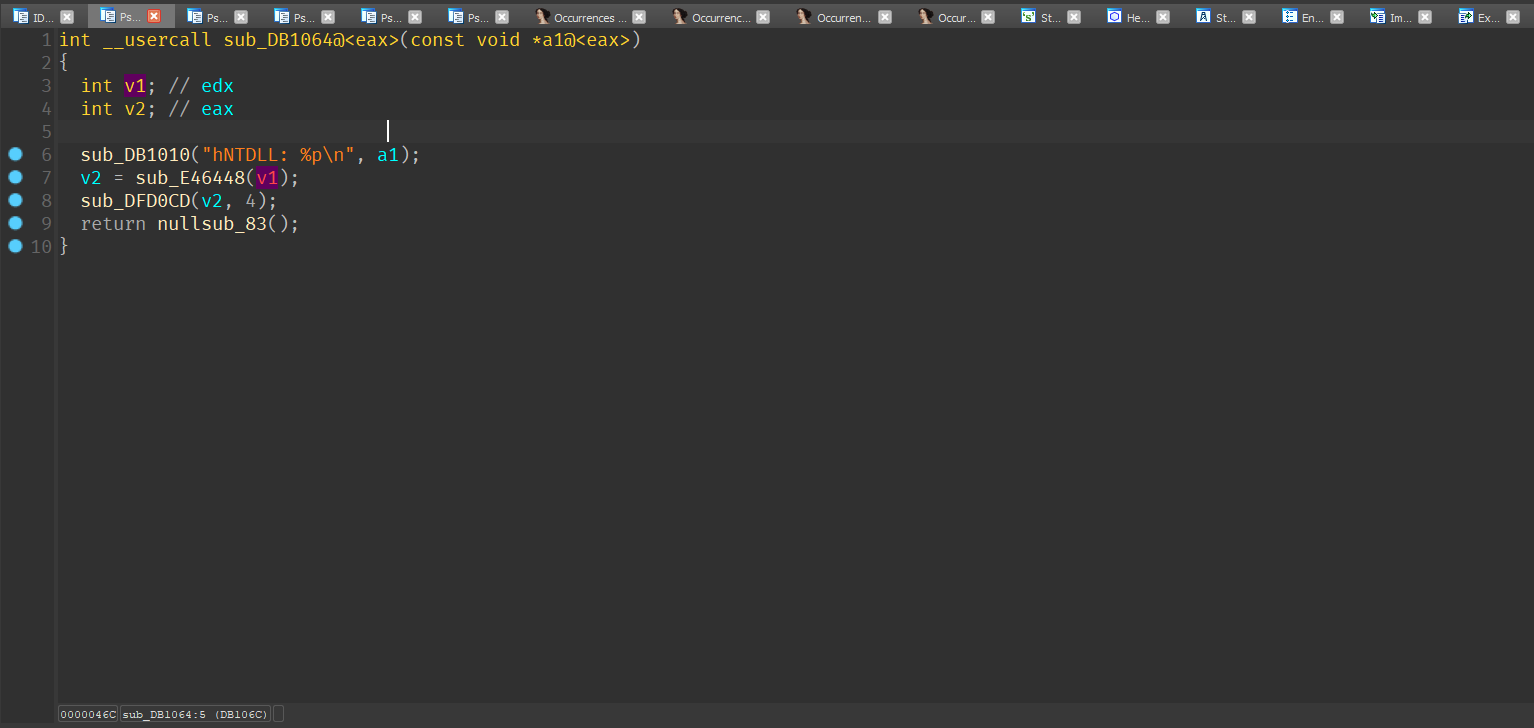Click the Imports tab icon

click(x=1378, y=17)
